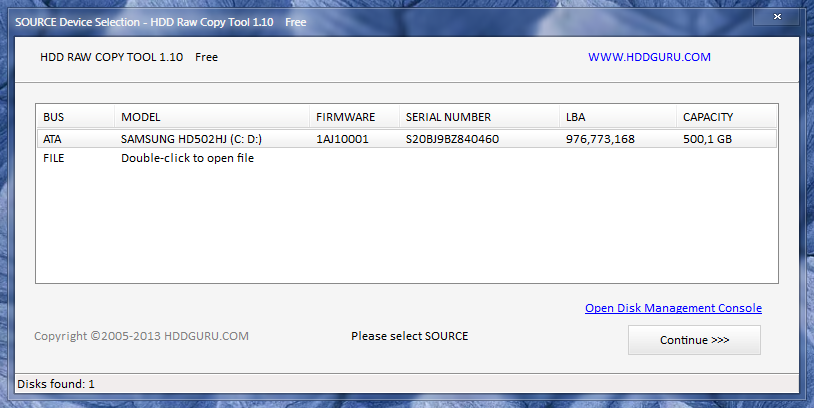Click the ATA bus cell

click(53, 139)
